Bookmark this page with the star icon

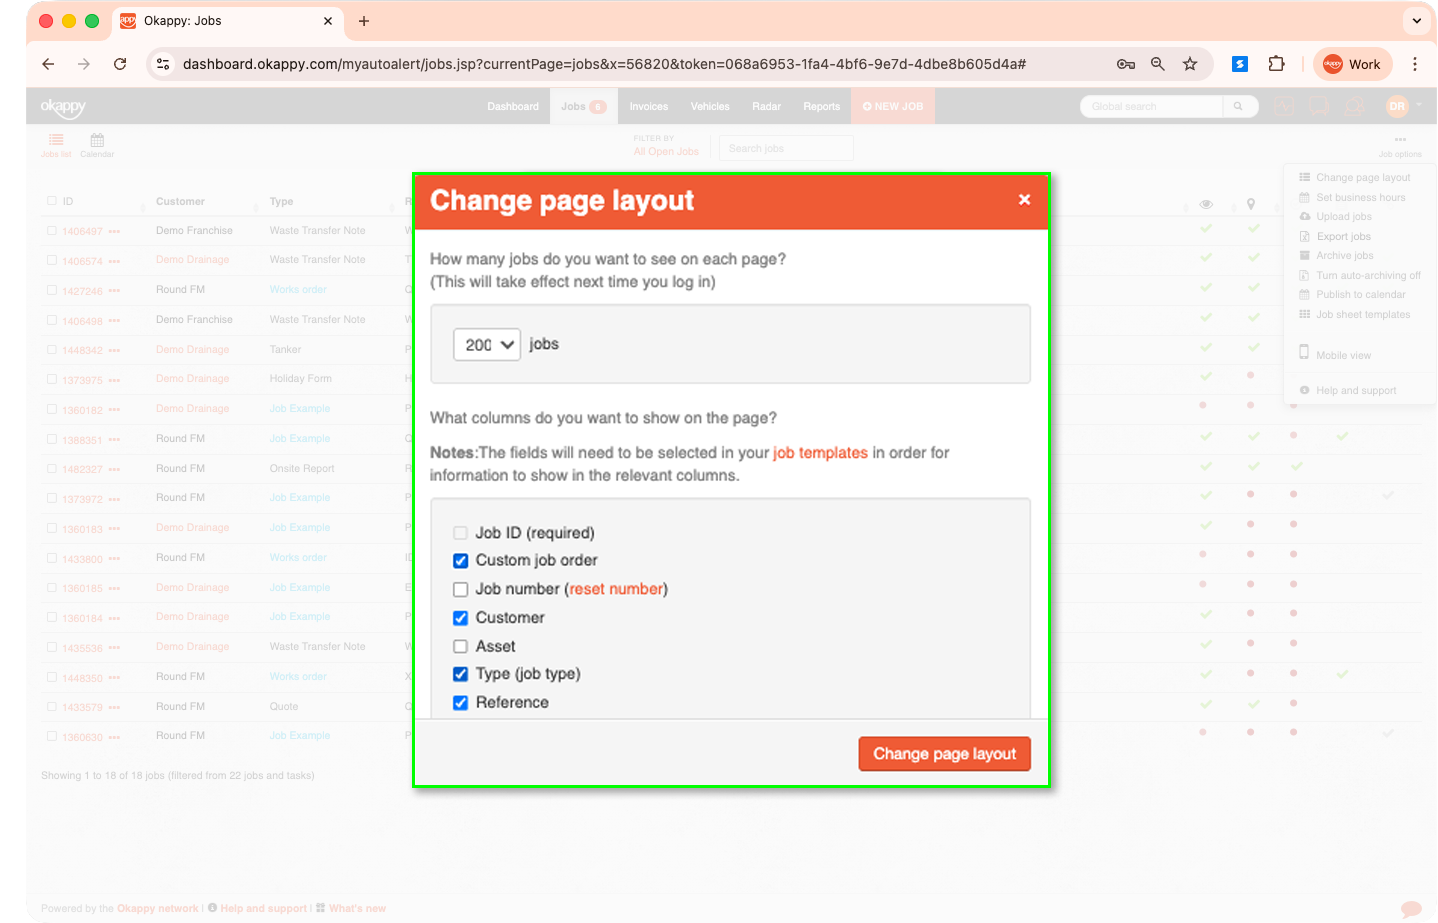1190,64
